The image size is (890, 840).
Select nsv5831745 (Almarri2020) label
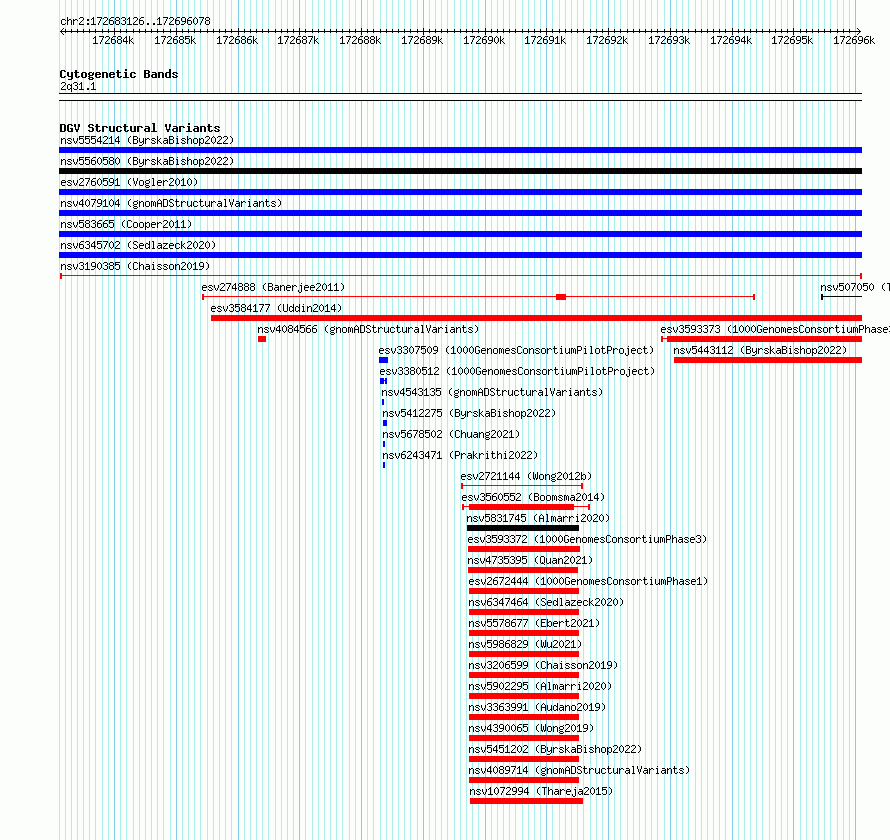point(538,518)
